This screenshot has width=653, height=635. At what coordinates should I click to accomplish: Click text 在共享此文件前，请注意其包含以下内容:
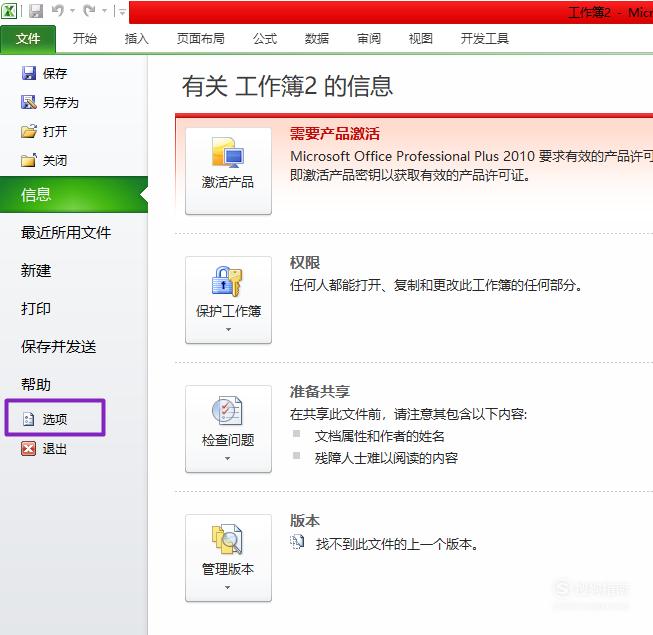[409, 414]
